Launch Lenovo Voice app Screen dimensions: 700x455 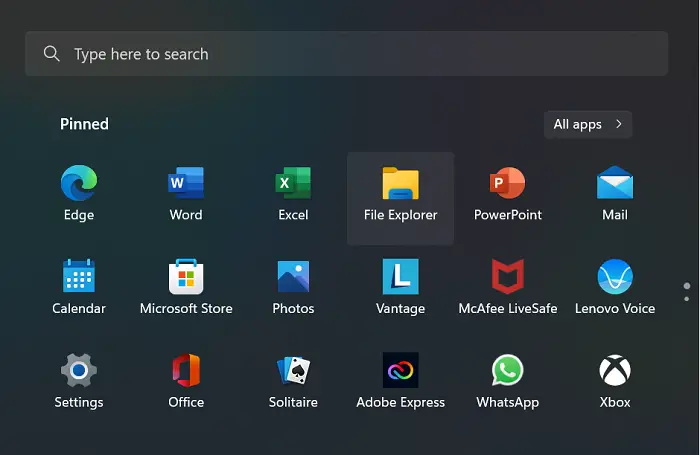[x=615, y=276]
